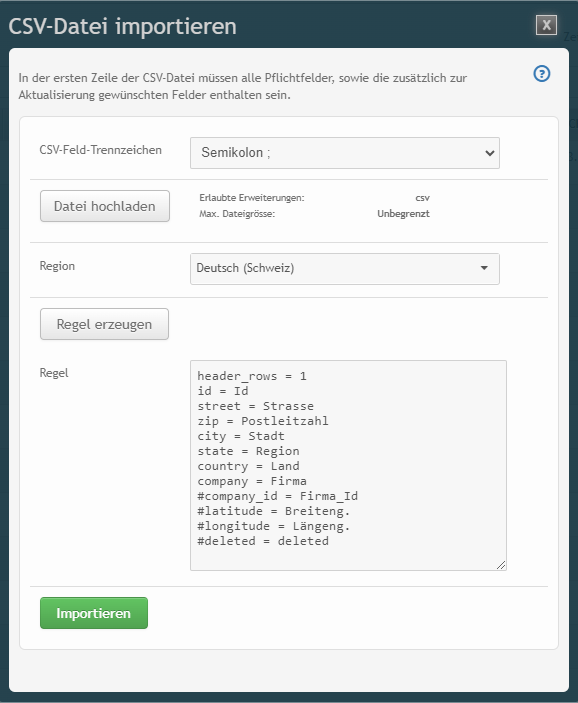Close the CSV-Datei importieren dialog
Screen dimensions: 578x703
tap(546, 25)
